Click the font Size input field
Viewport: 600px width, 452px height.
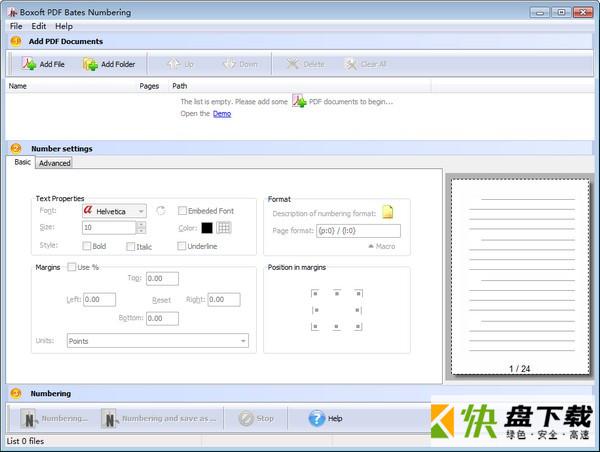[109, 228]
